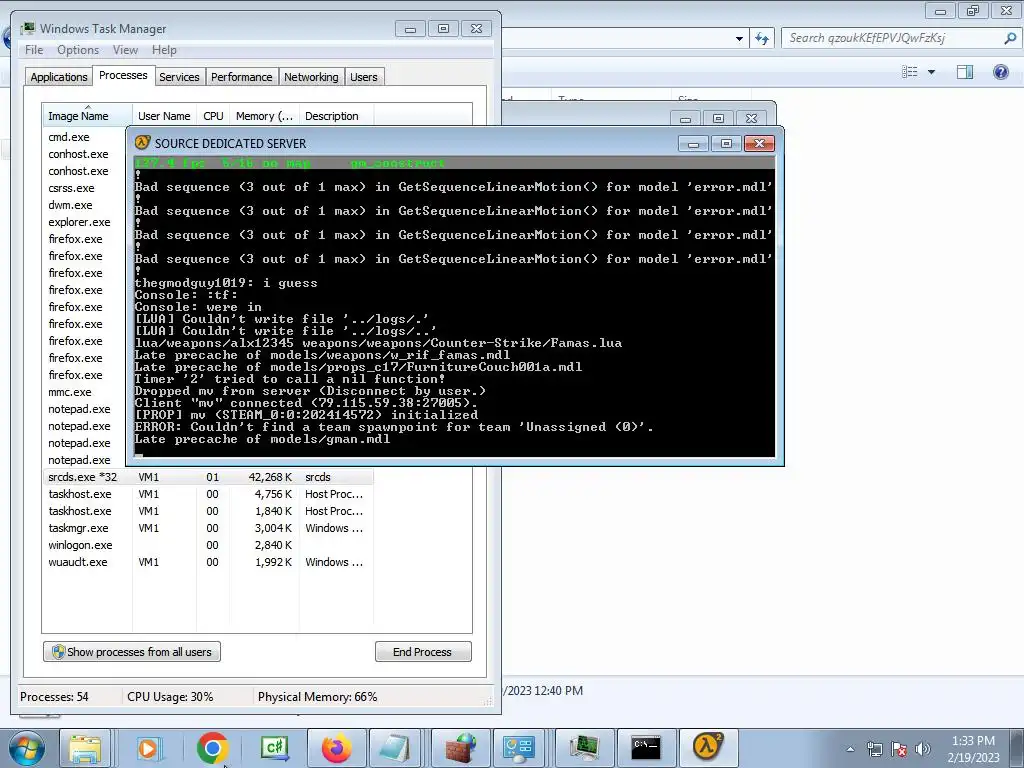This screenshot has width=1024, height=768.
Task: Click the network status tray icon
Action: coord(874,749)
